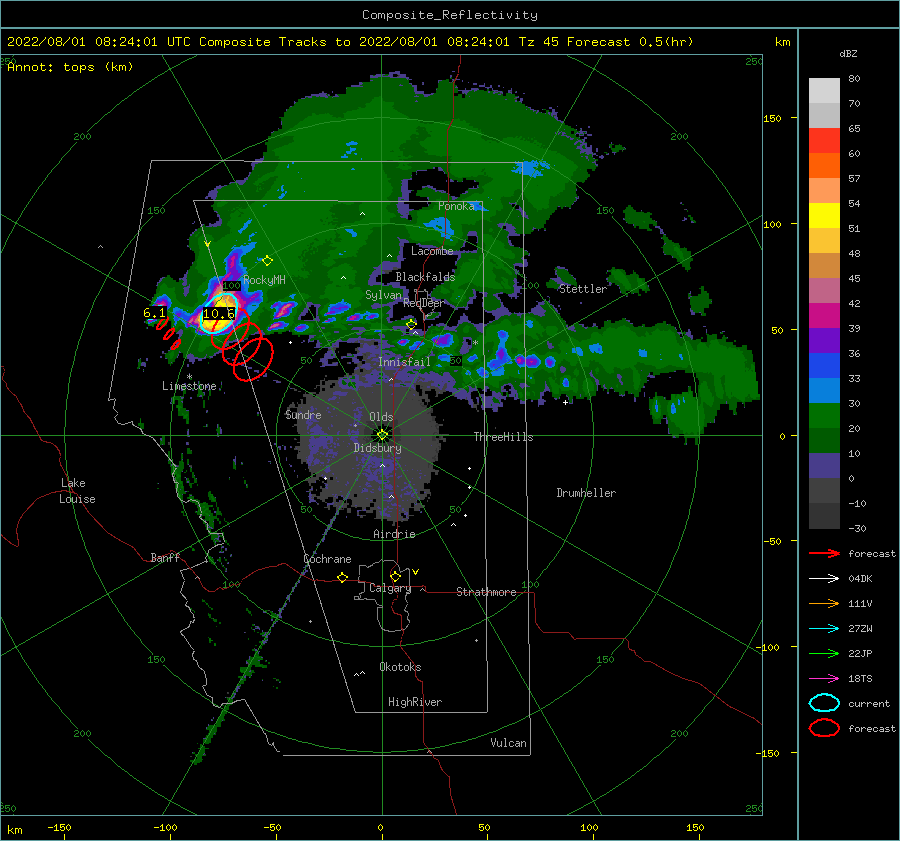This screenshot has height=841, width=900.
Task: Select the magenta 18TS arrow legend icon
Action: tap(824, 678)
